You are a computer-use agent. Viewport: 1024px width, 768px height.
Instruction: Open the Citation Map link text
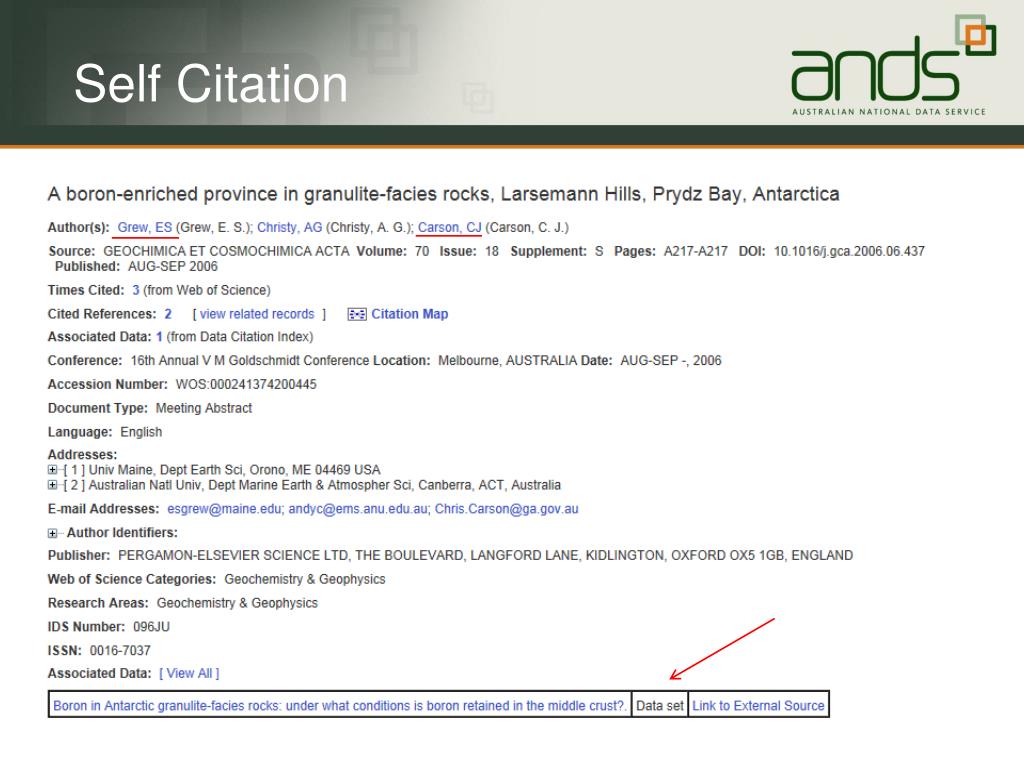(409, 314)
